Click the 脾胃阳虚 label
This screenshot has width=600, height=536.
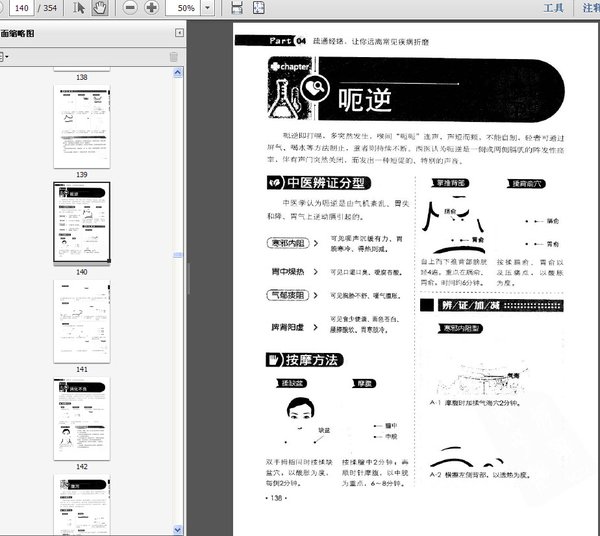click(288, 327)
